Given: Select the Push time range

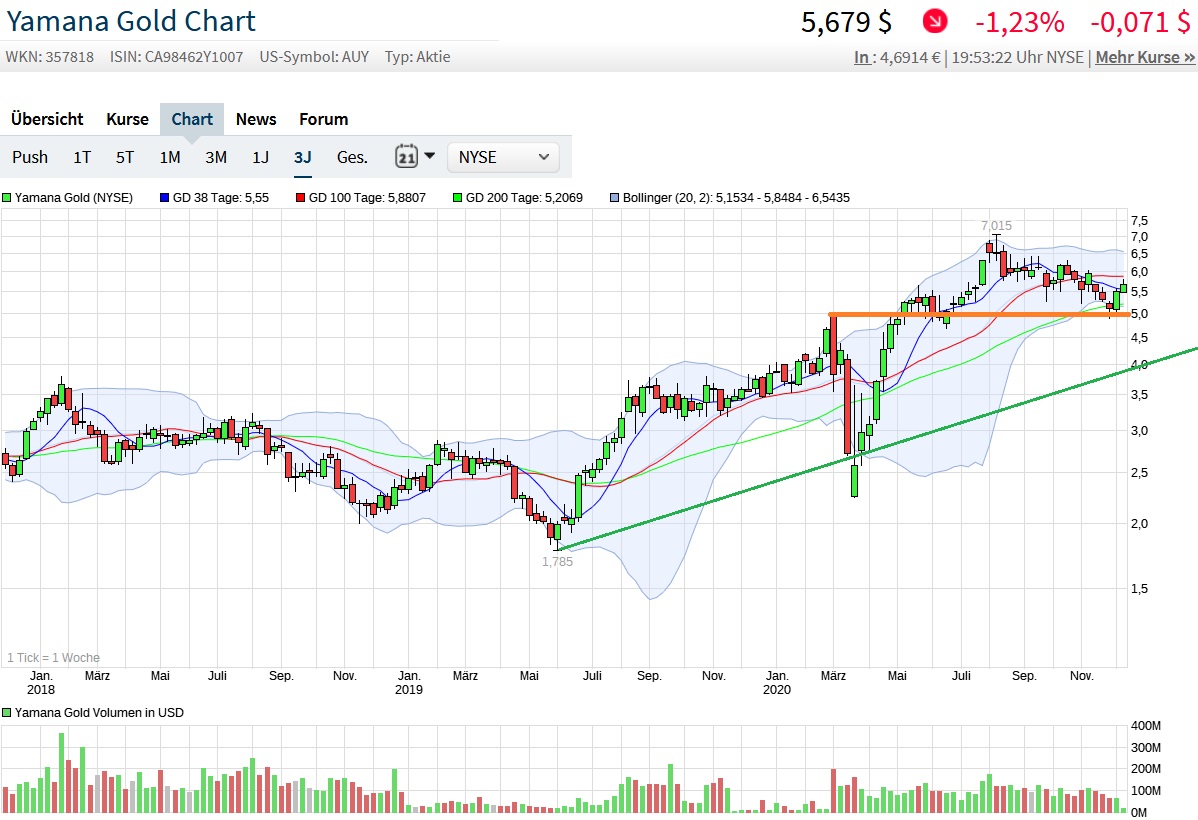Looking at the screenshot, I should click(x=30, y=157).
